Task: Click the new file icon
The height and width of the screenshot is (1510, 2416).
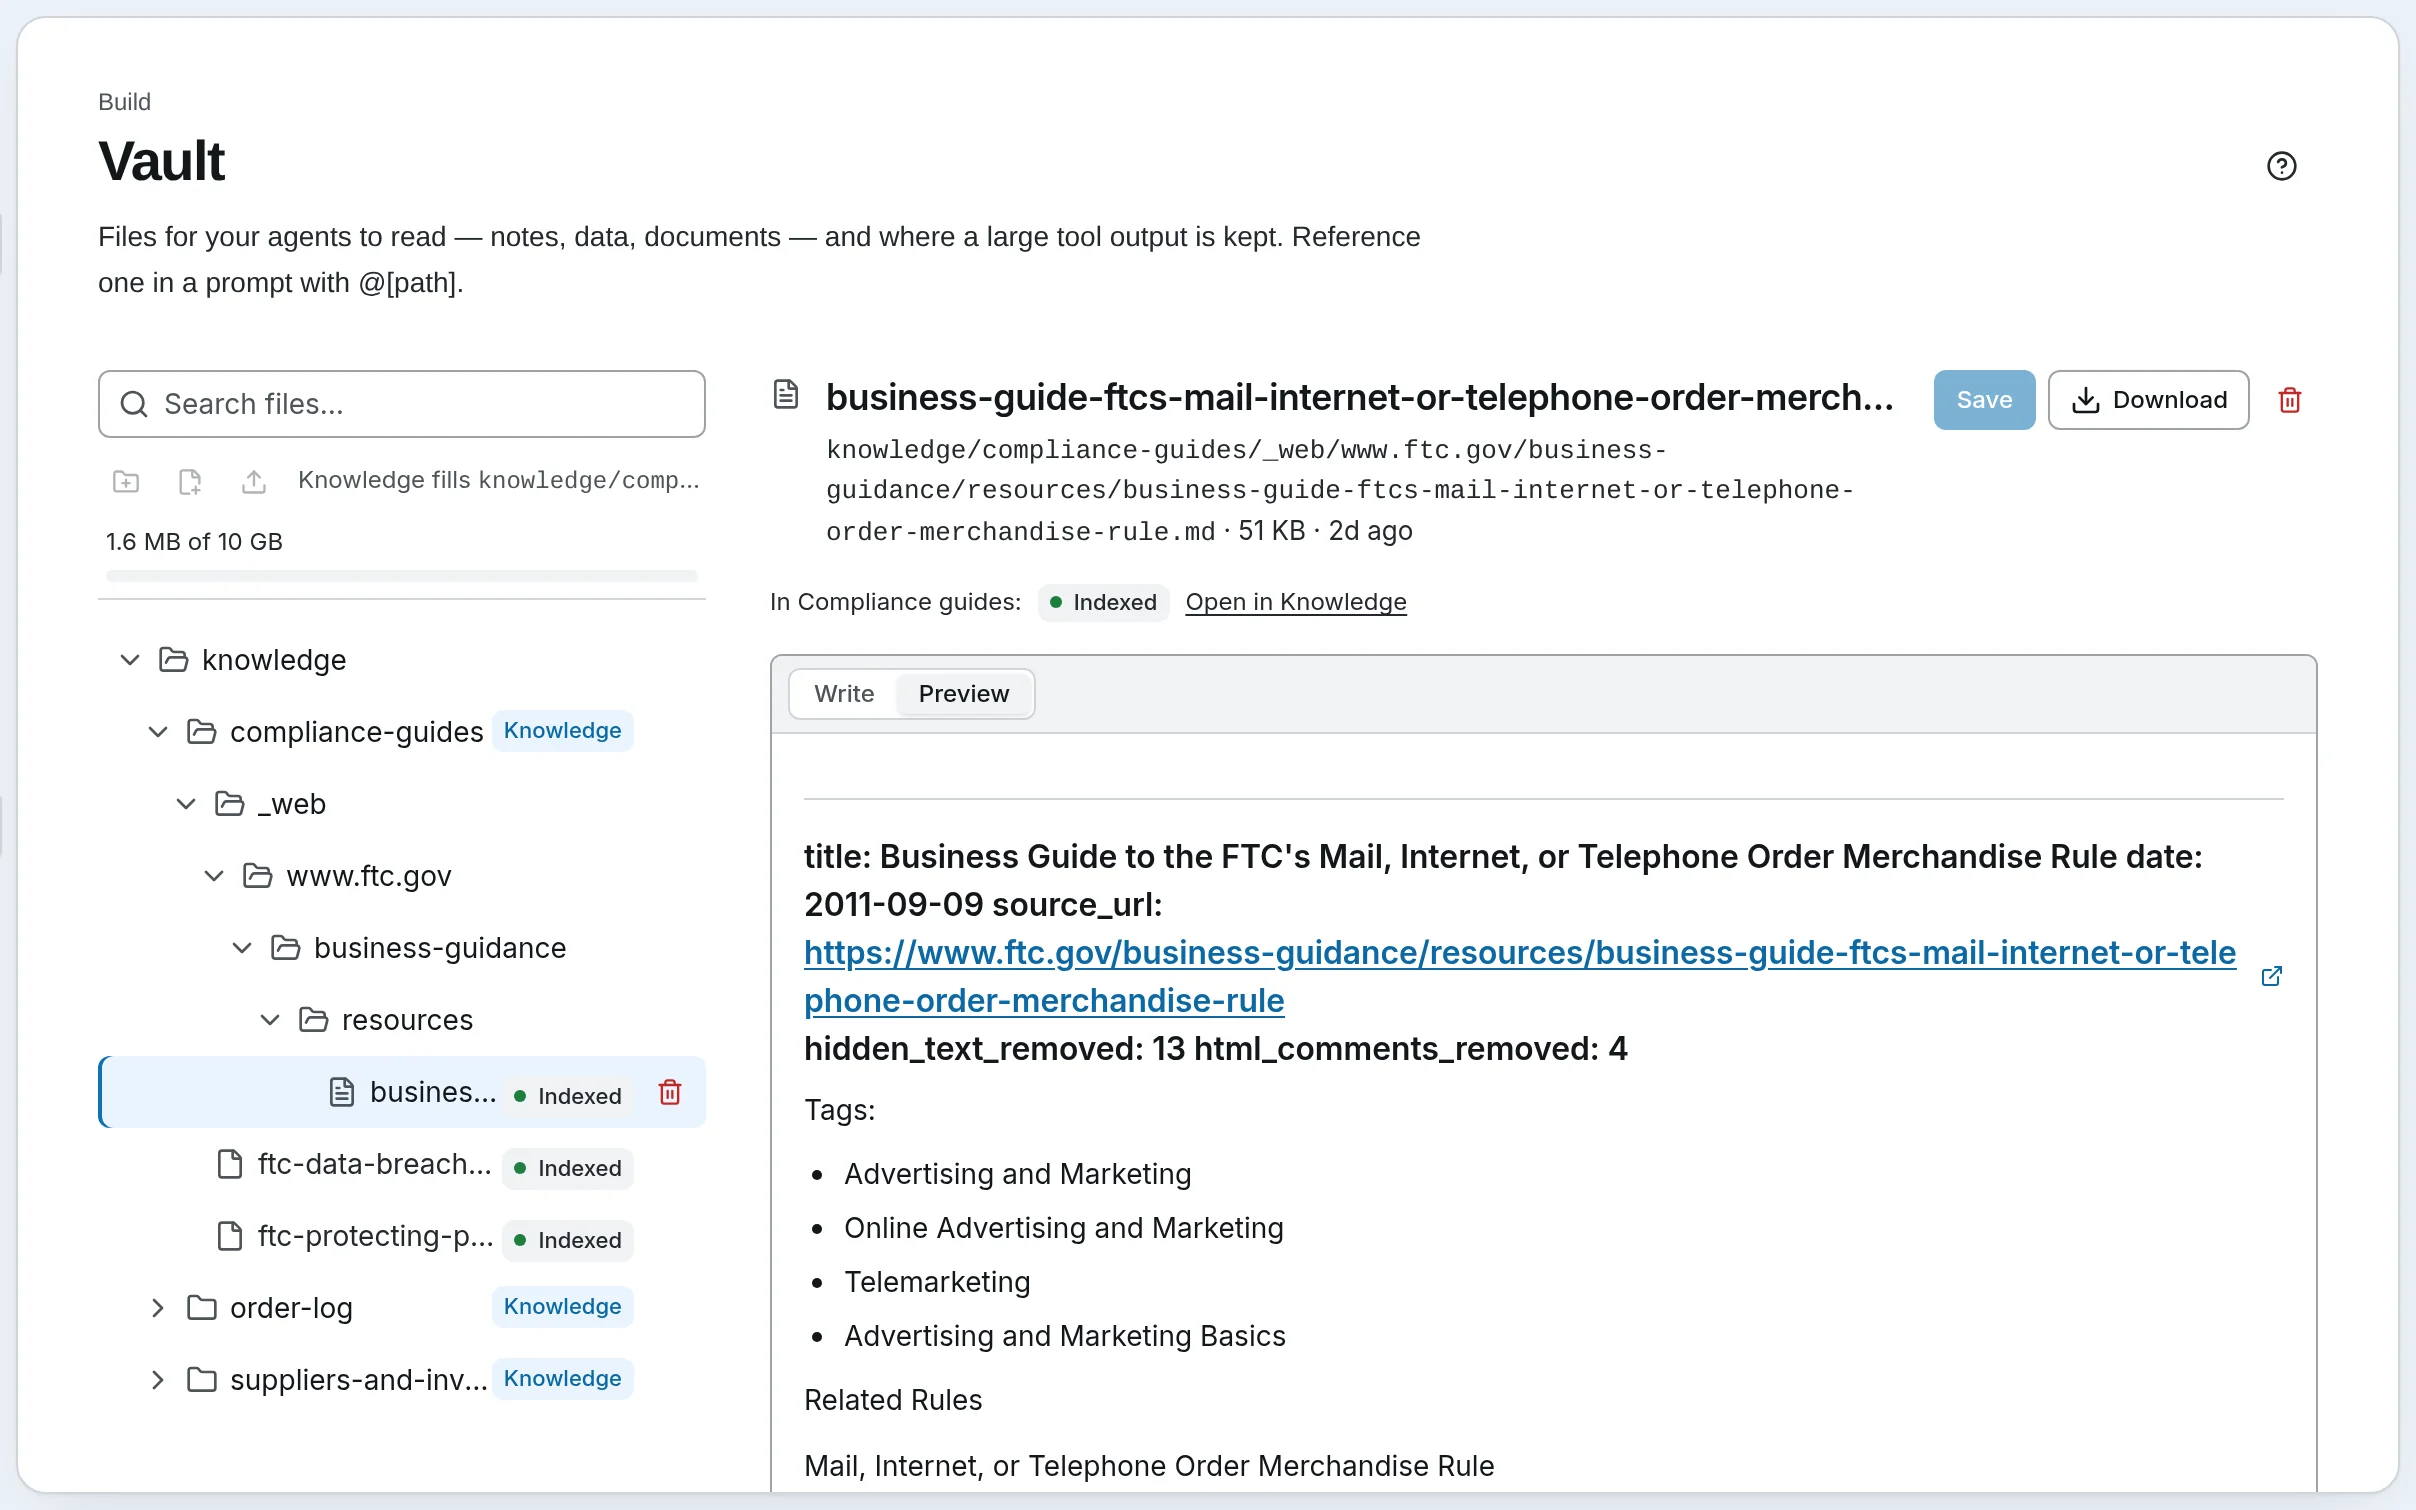Action: coord(190,482)
